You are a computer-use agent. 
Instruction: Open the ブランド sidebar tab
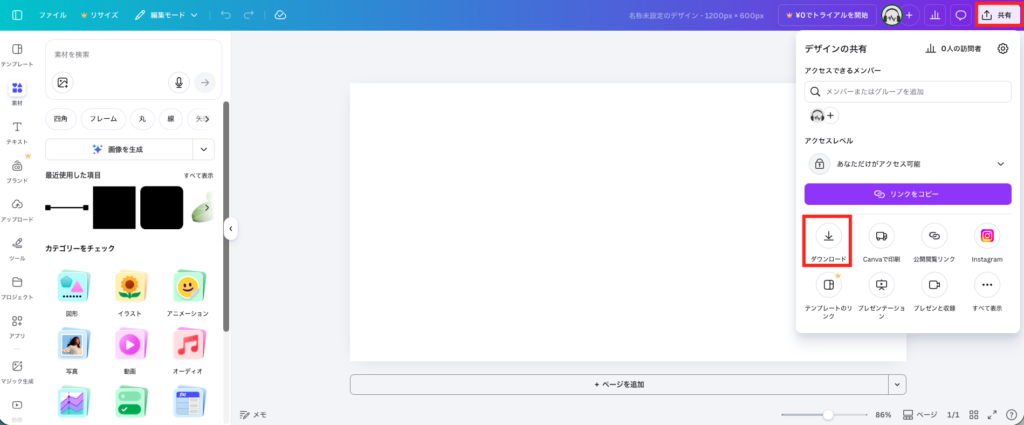[17, 171]
